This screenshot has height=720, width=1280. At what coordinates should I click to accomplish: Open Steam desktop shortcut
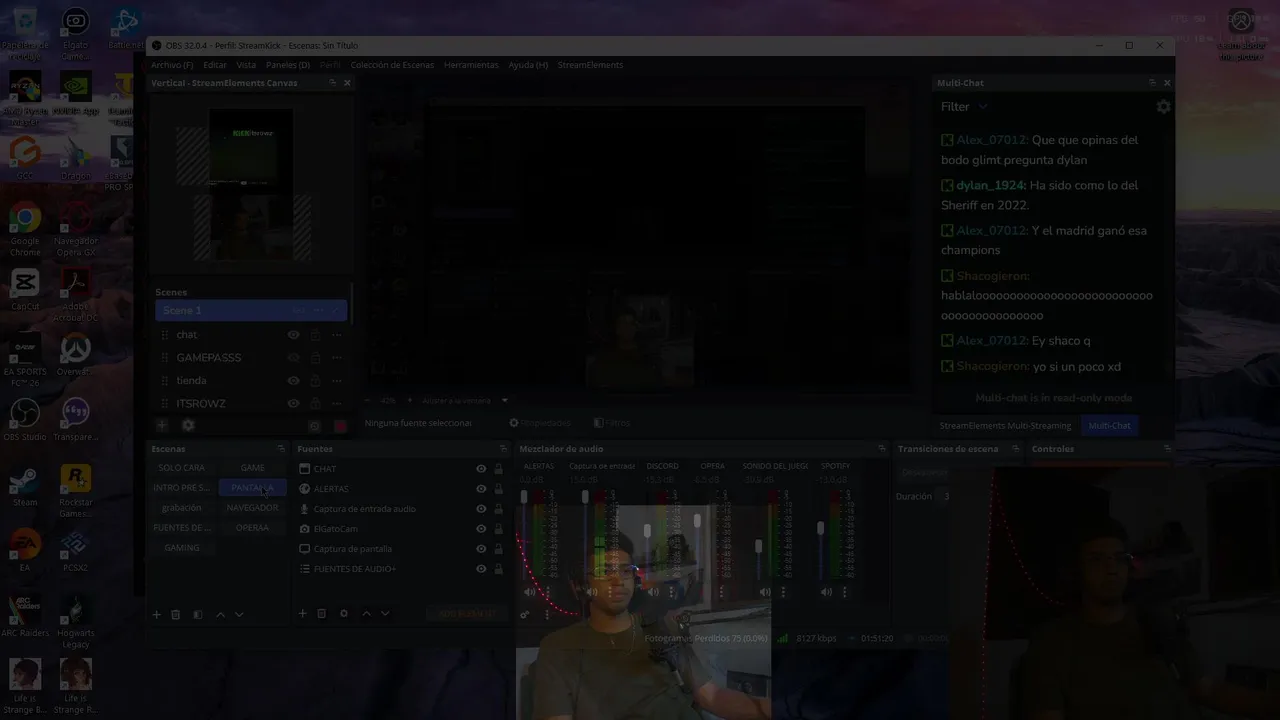pos(25,488)
